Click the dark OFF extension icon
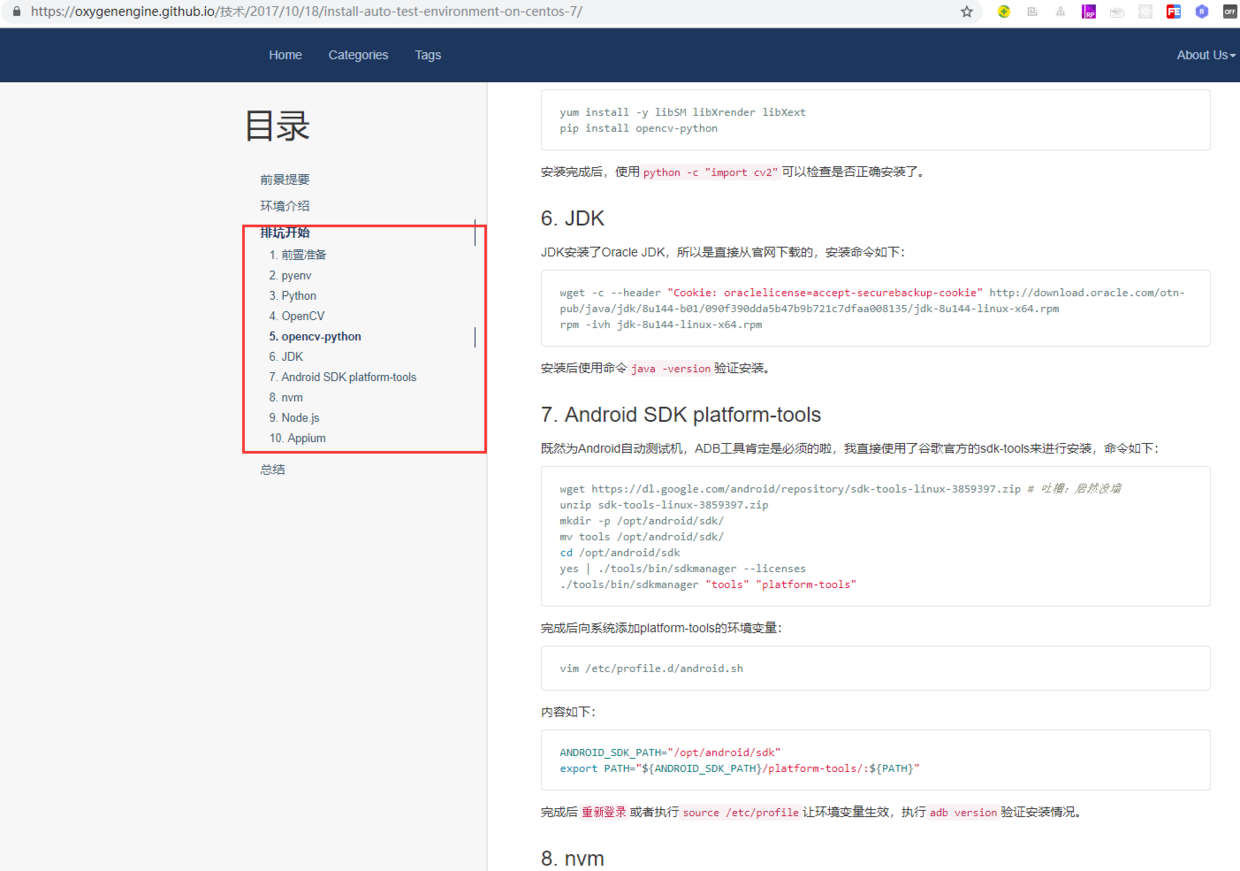This screenshot has width=1240, height=871. 1230,12
